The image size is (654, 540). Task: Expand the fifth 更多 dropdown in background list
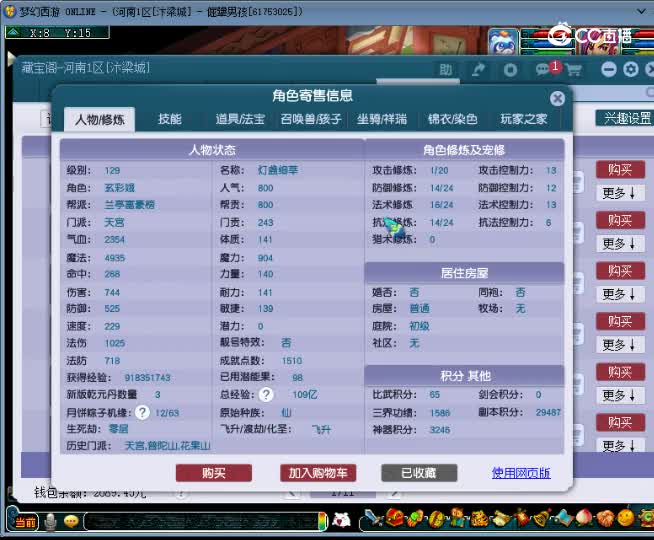(x=620, y=395)
